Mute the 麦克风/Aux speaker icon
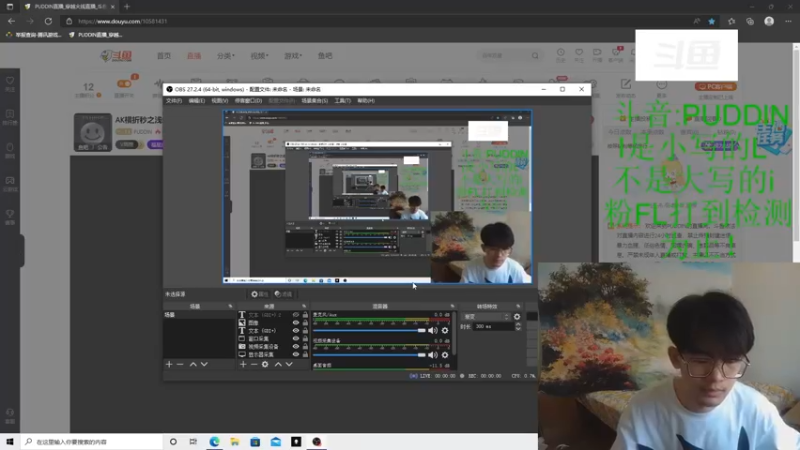The image size is (800, 450). [433, 331]
